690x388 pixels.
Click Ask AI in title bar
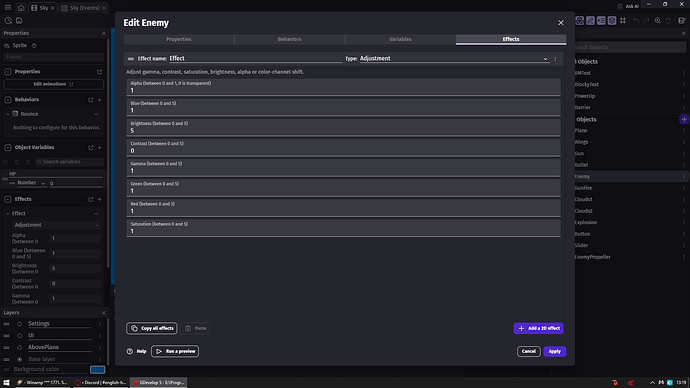tap(628, 6)
